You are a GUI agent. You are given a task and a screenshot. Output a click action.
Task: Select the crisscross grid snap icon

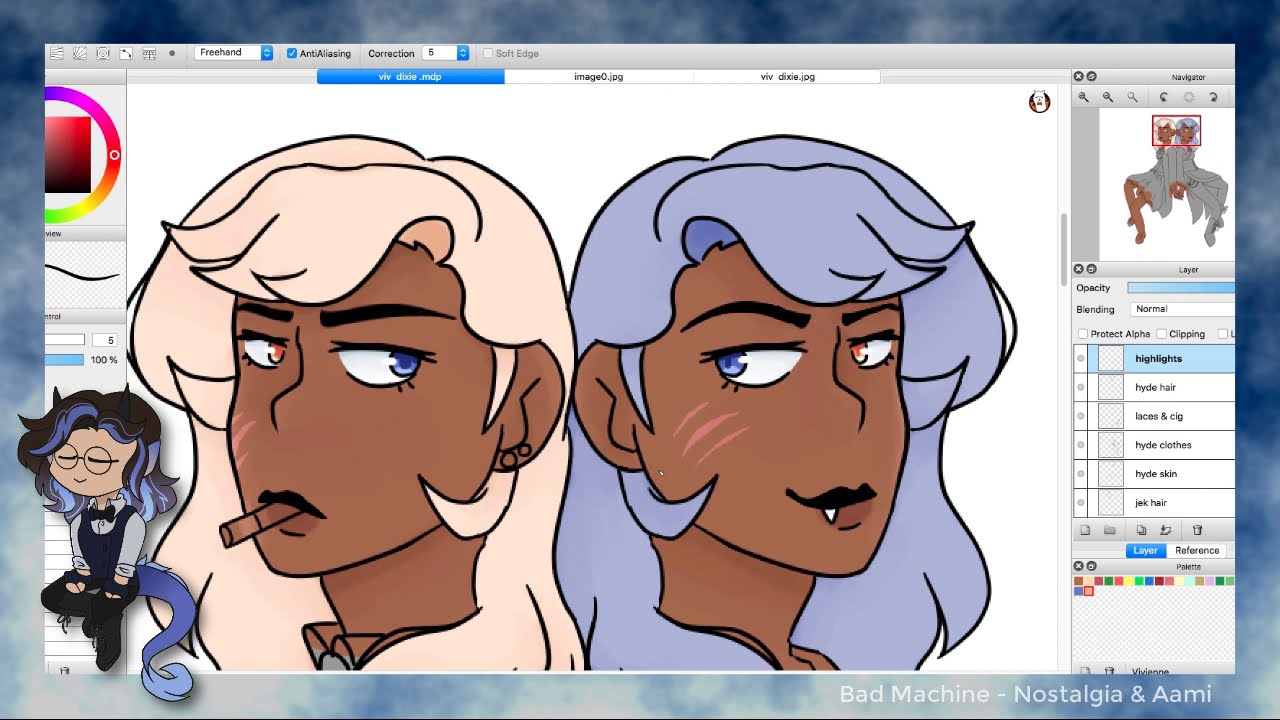(x=149, y=53)
